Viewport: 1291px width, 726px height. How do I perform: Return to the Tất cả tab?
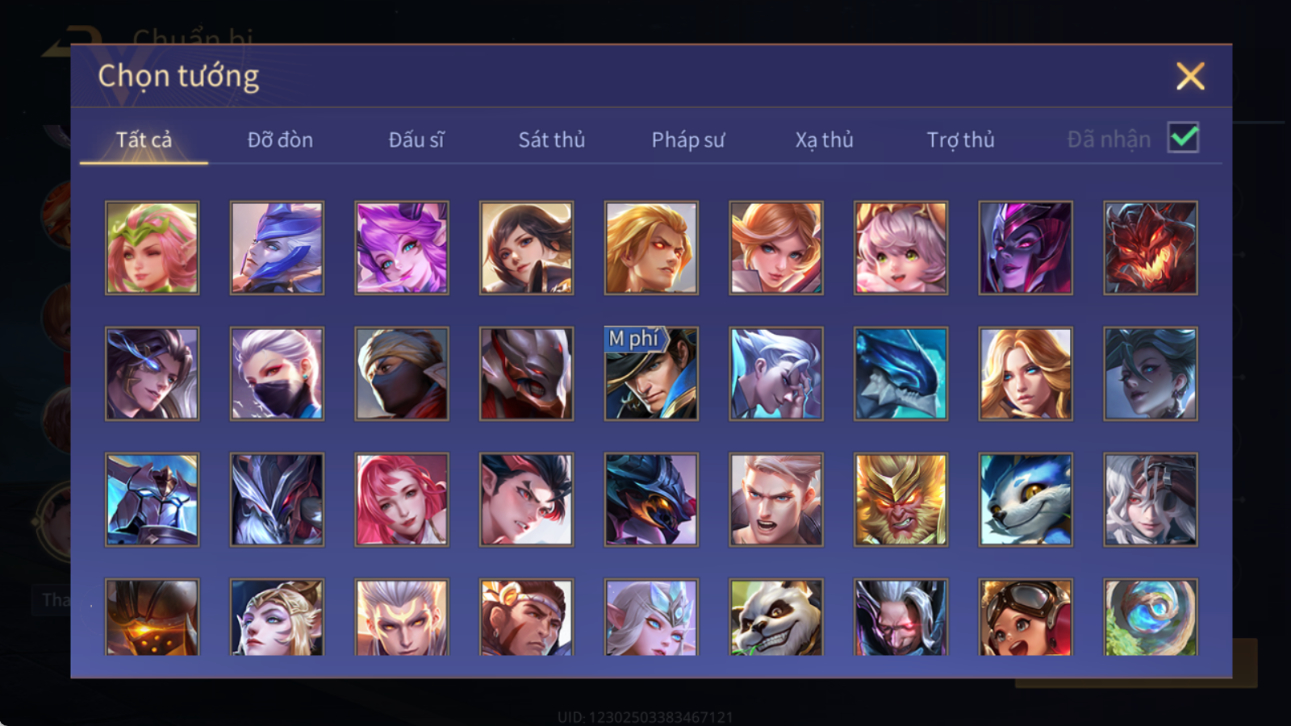pyautogui.click(x=144, y=140)
